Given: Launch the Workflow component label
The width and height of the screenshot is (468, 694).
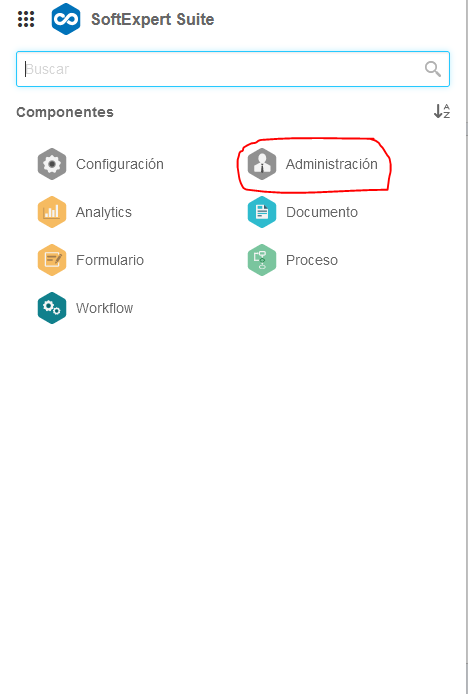Looking at the screenshot, I should coord(104,308).
